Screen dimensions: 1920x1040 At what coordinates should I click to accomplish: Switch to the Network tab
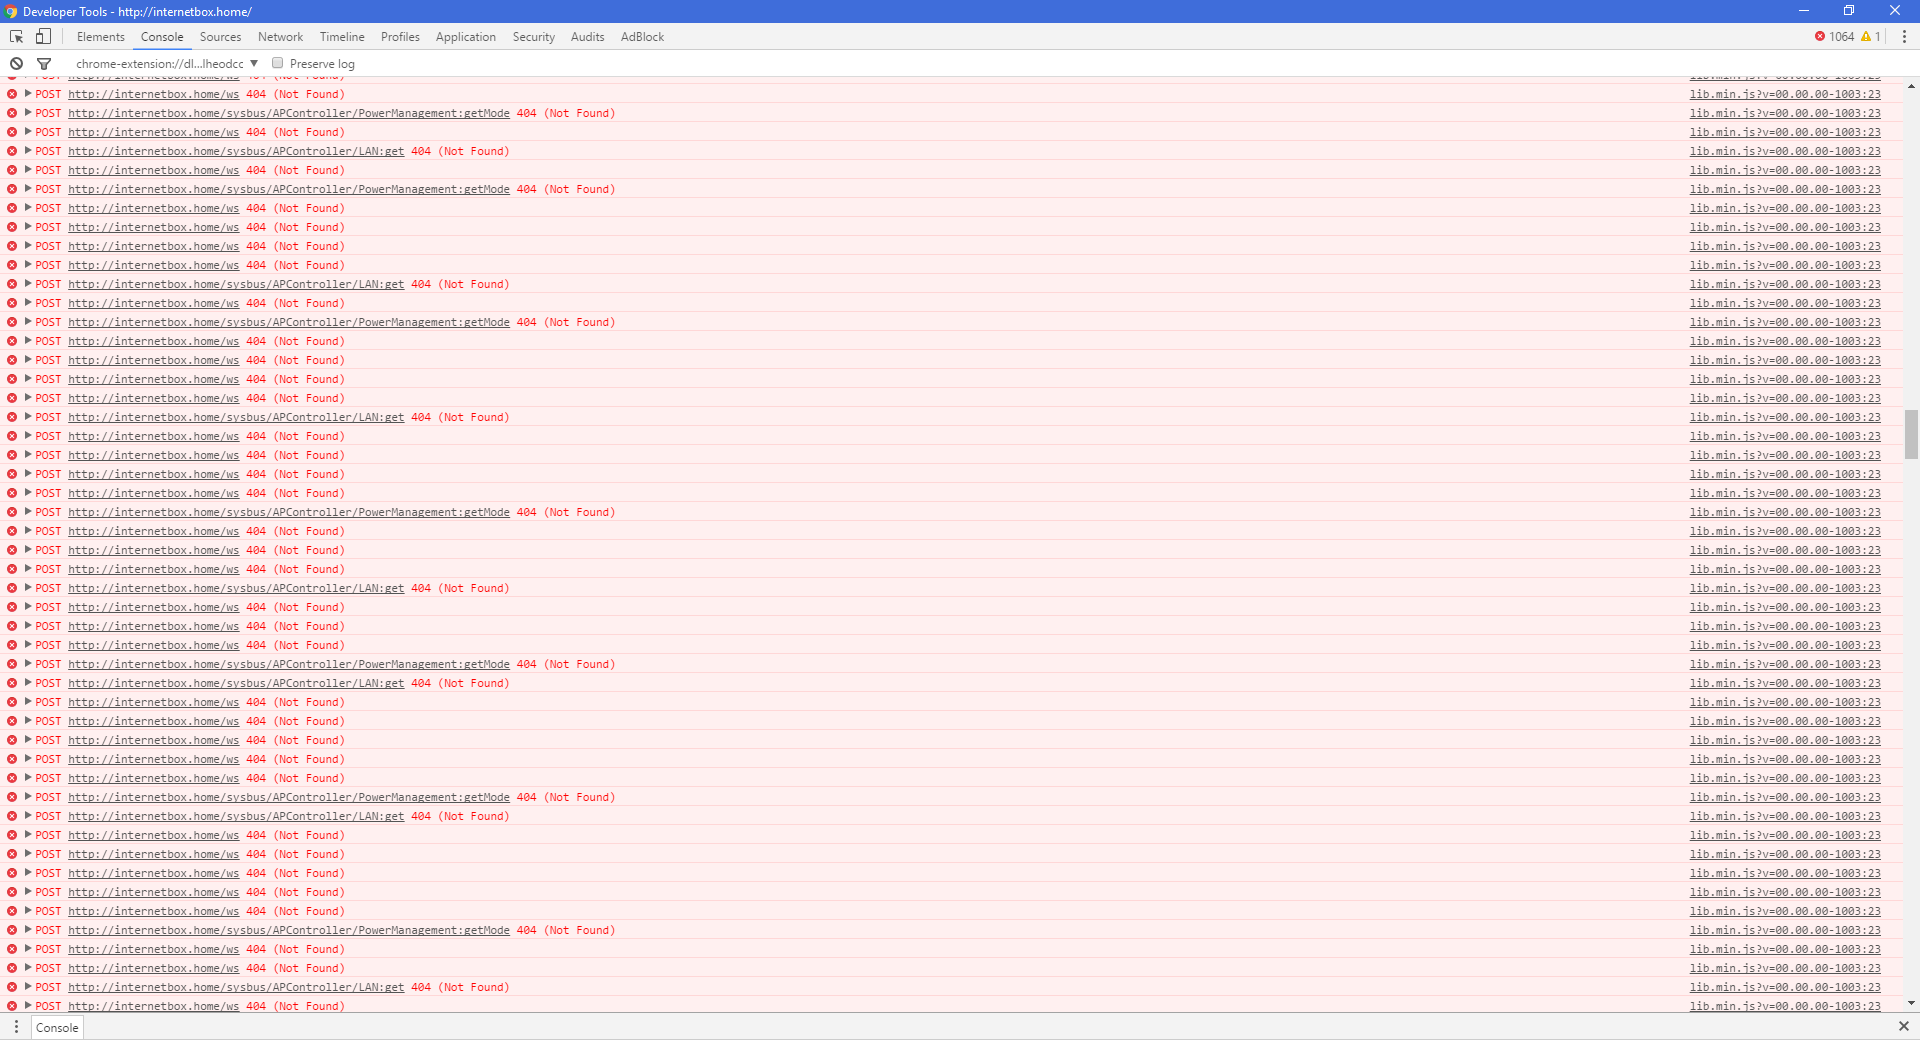(280, 36)
